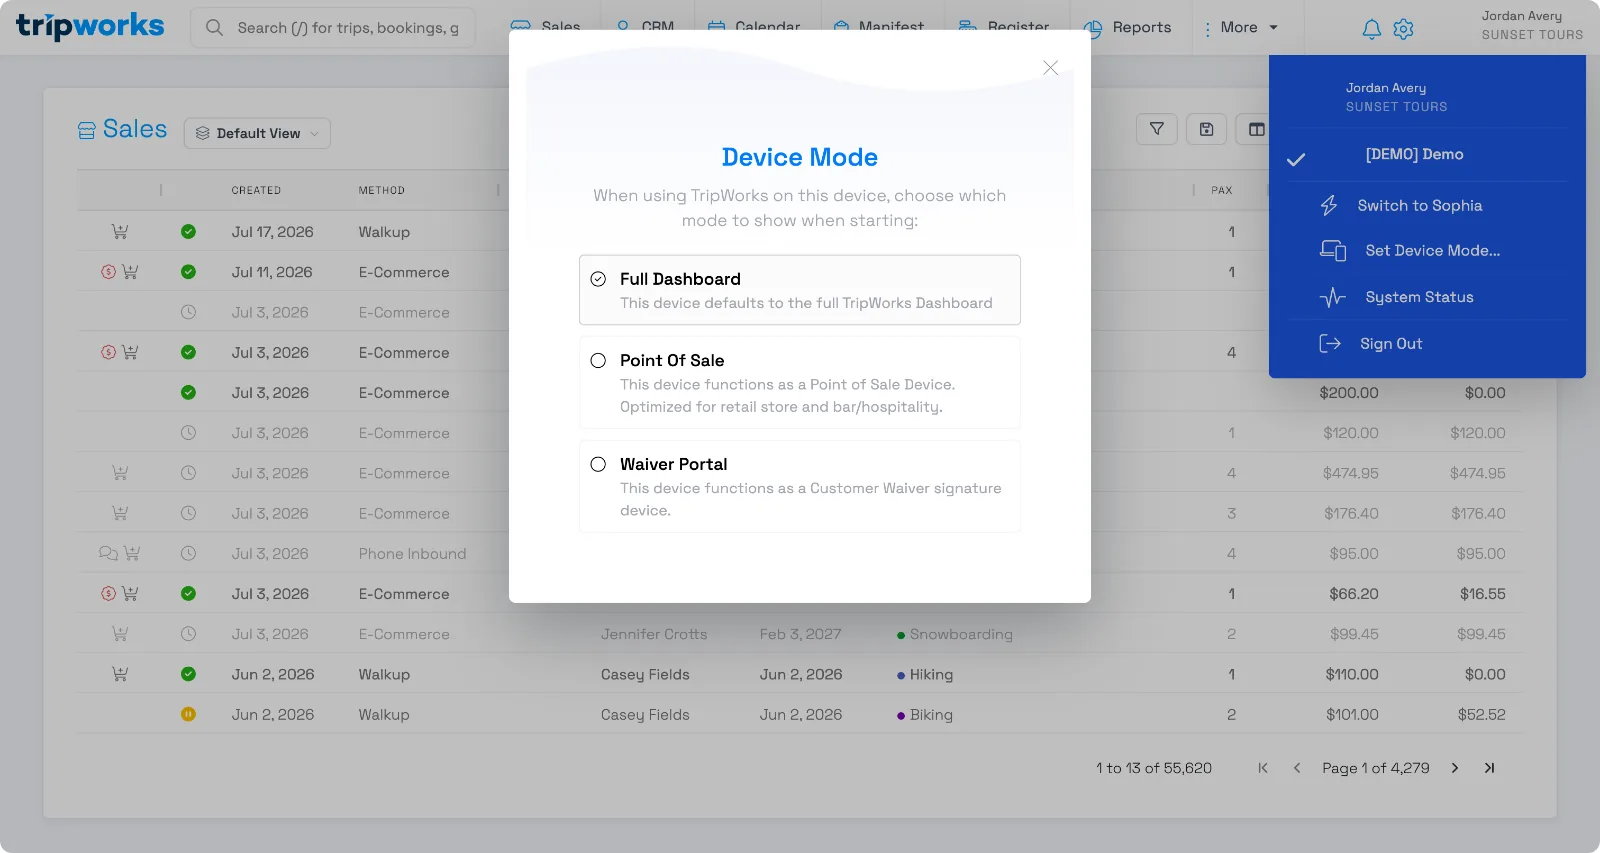This screenshot has height=853, width=1600.
Task: Click green check in Hiking row
Action: (188, 674)
